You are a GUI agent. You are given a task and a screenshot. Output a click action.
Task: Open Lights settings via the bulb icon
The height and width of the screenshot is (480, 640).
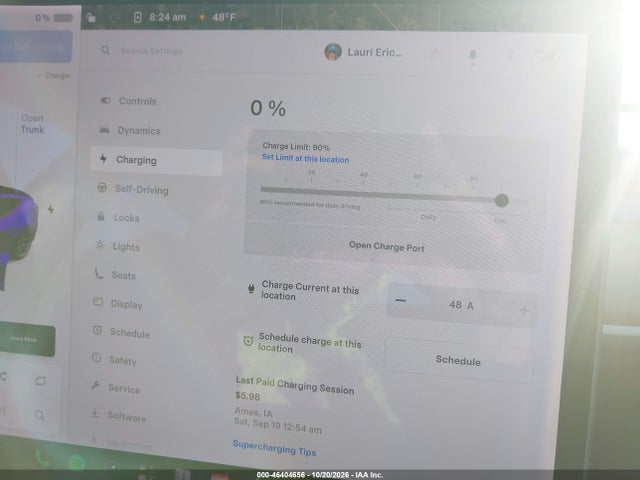pos(100,245)
